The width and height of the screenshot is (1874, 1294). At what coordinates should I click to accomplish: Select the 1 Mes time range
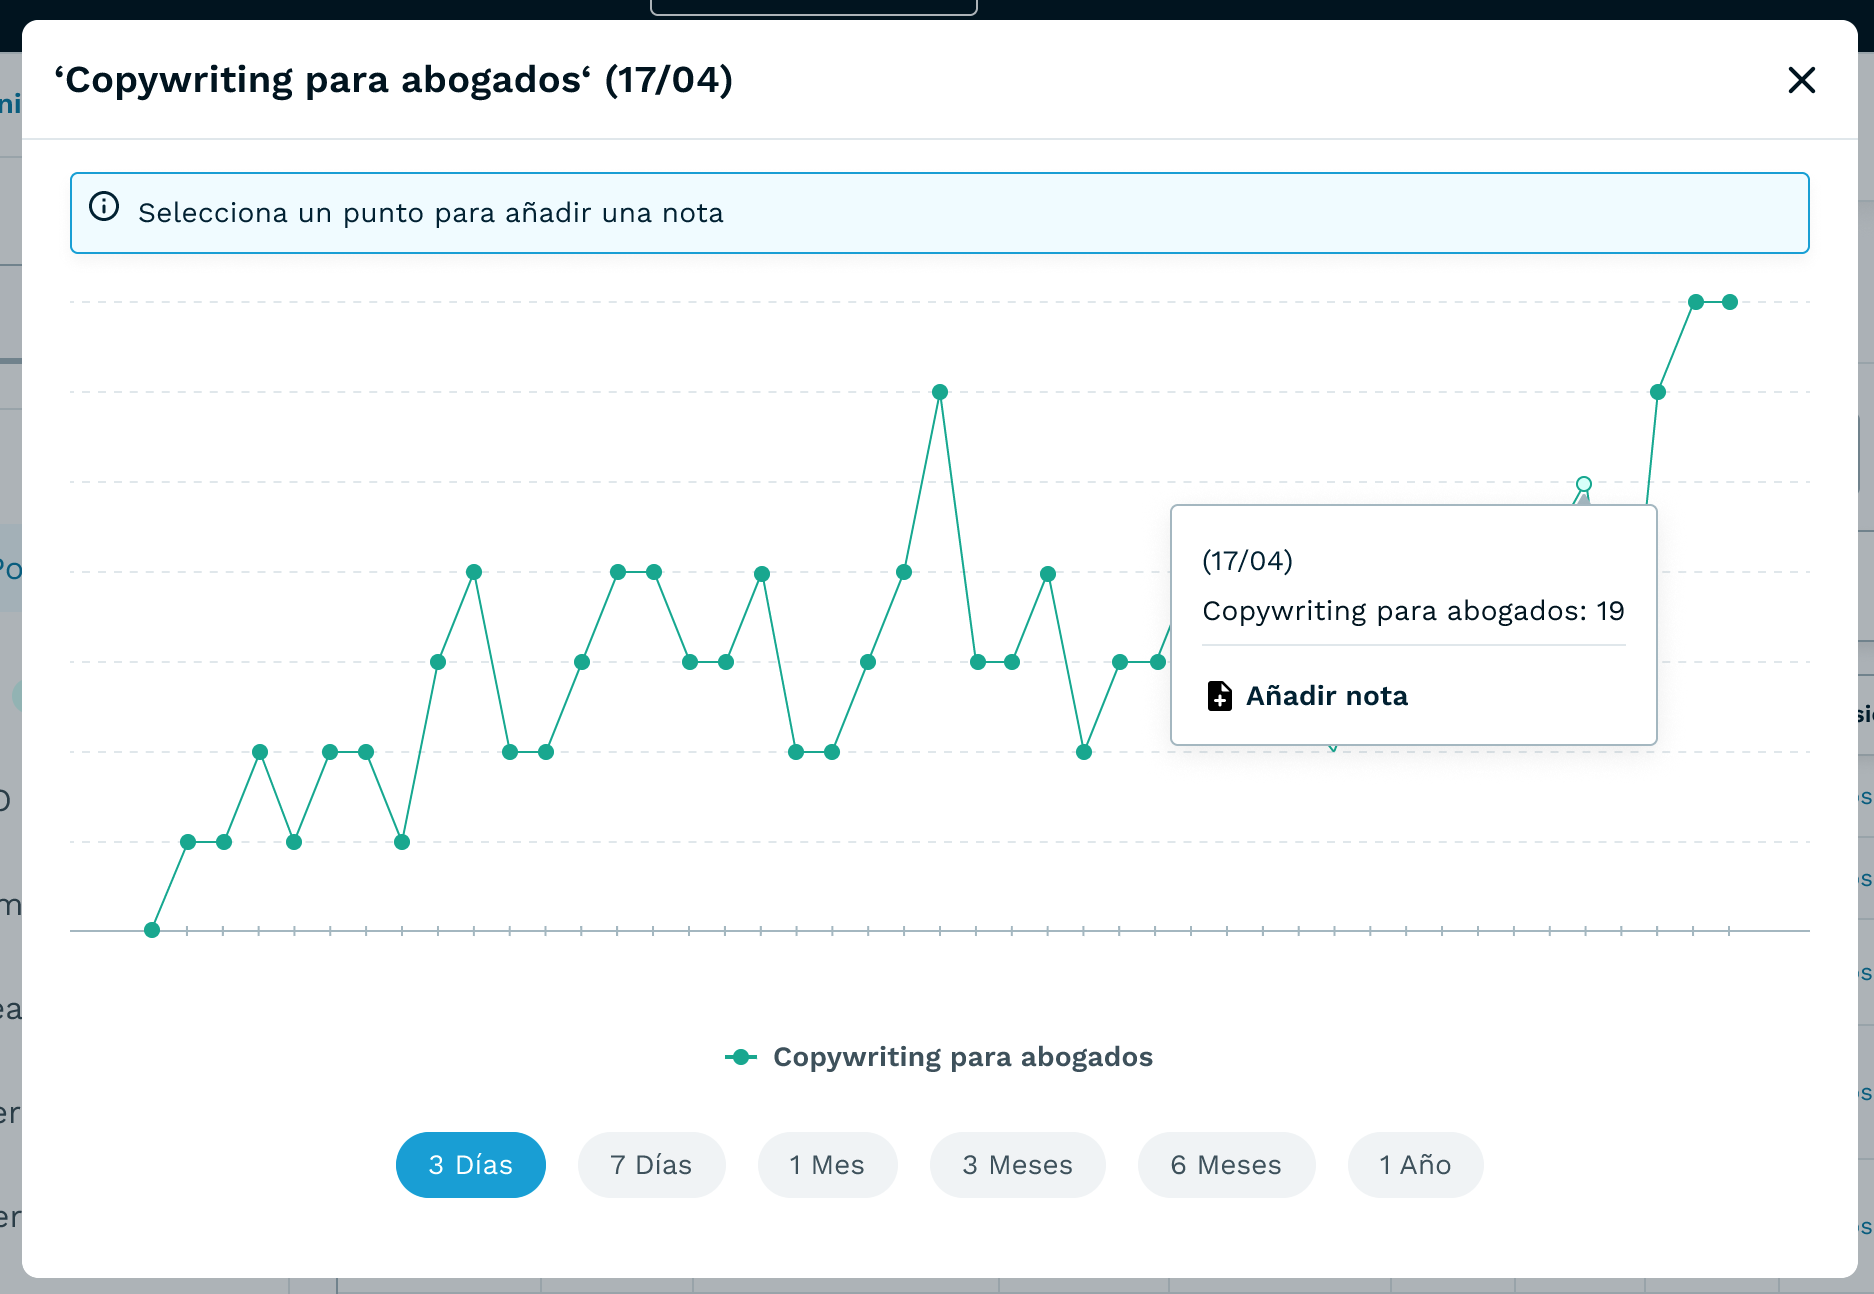coord(826,1165)
